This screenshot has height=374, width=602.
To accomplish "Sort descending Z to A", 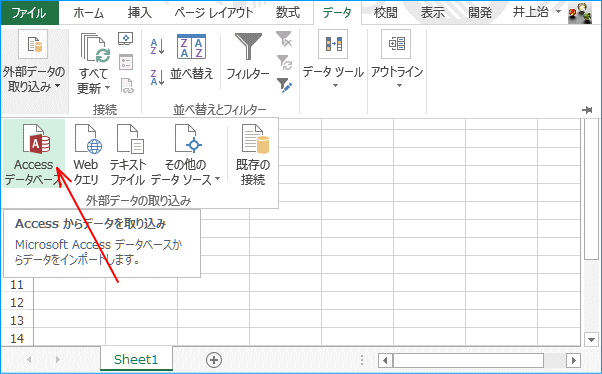I will click(x=157, y=77).
